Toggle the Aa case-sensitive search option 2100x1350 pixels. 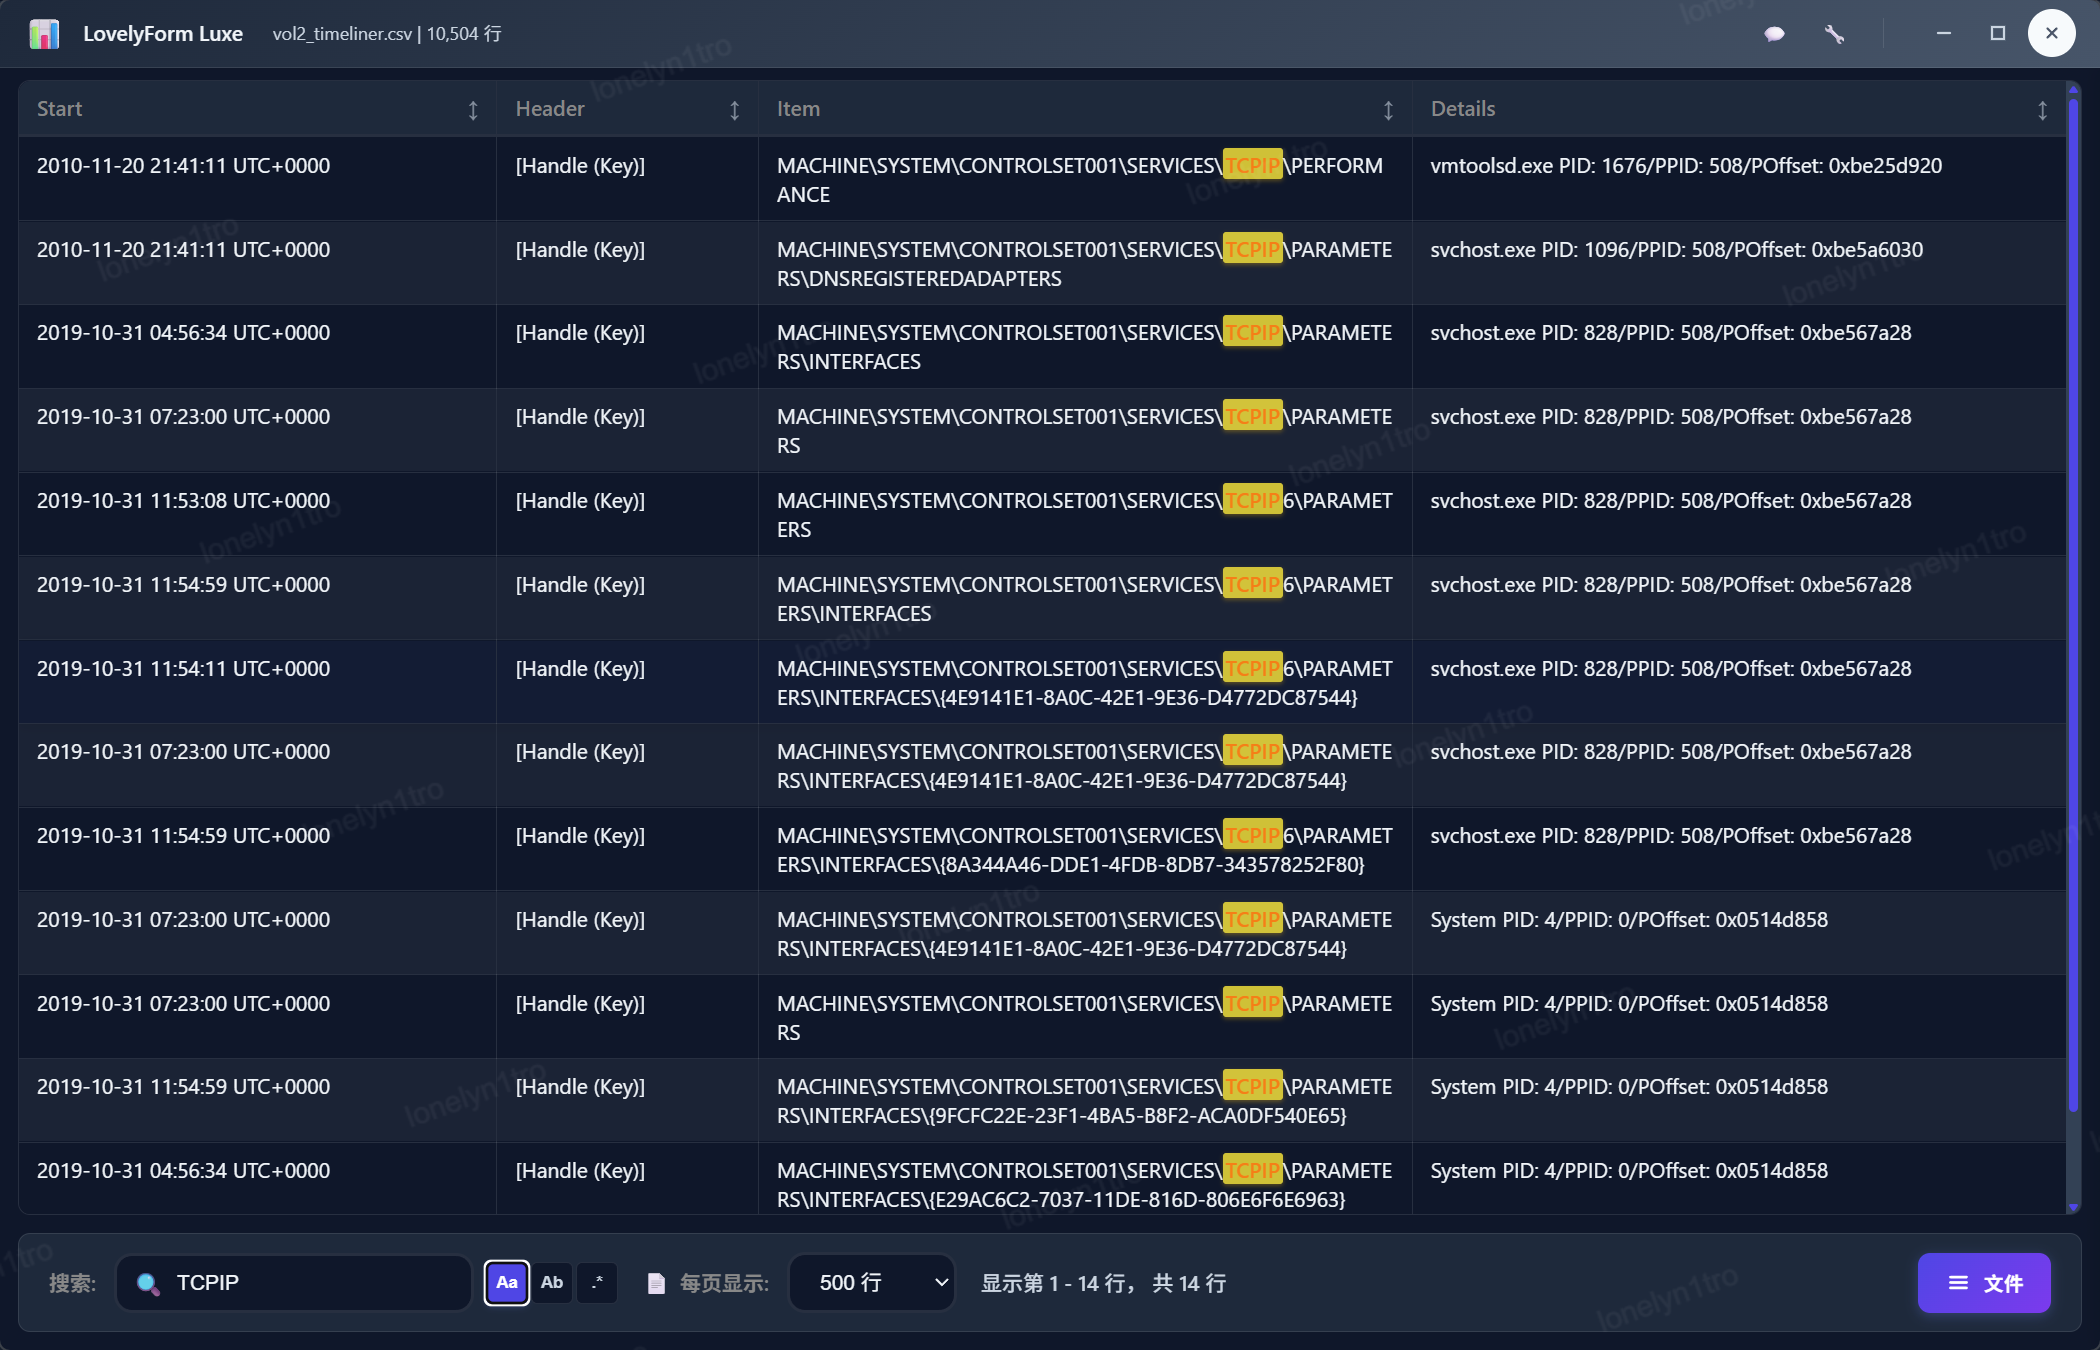point(507,1283)
